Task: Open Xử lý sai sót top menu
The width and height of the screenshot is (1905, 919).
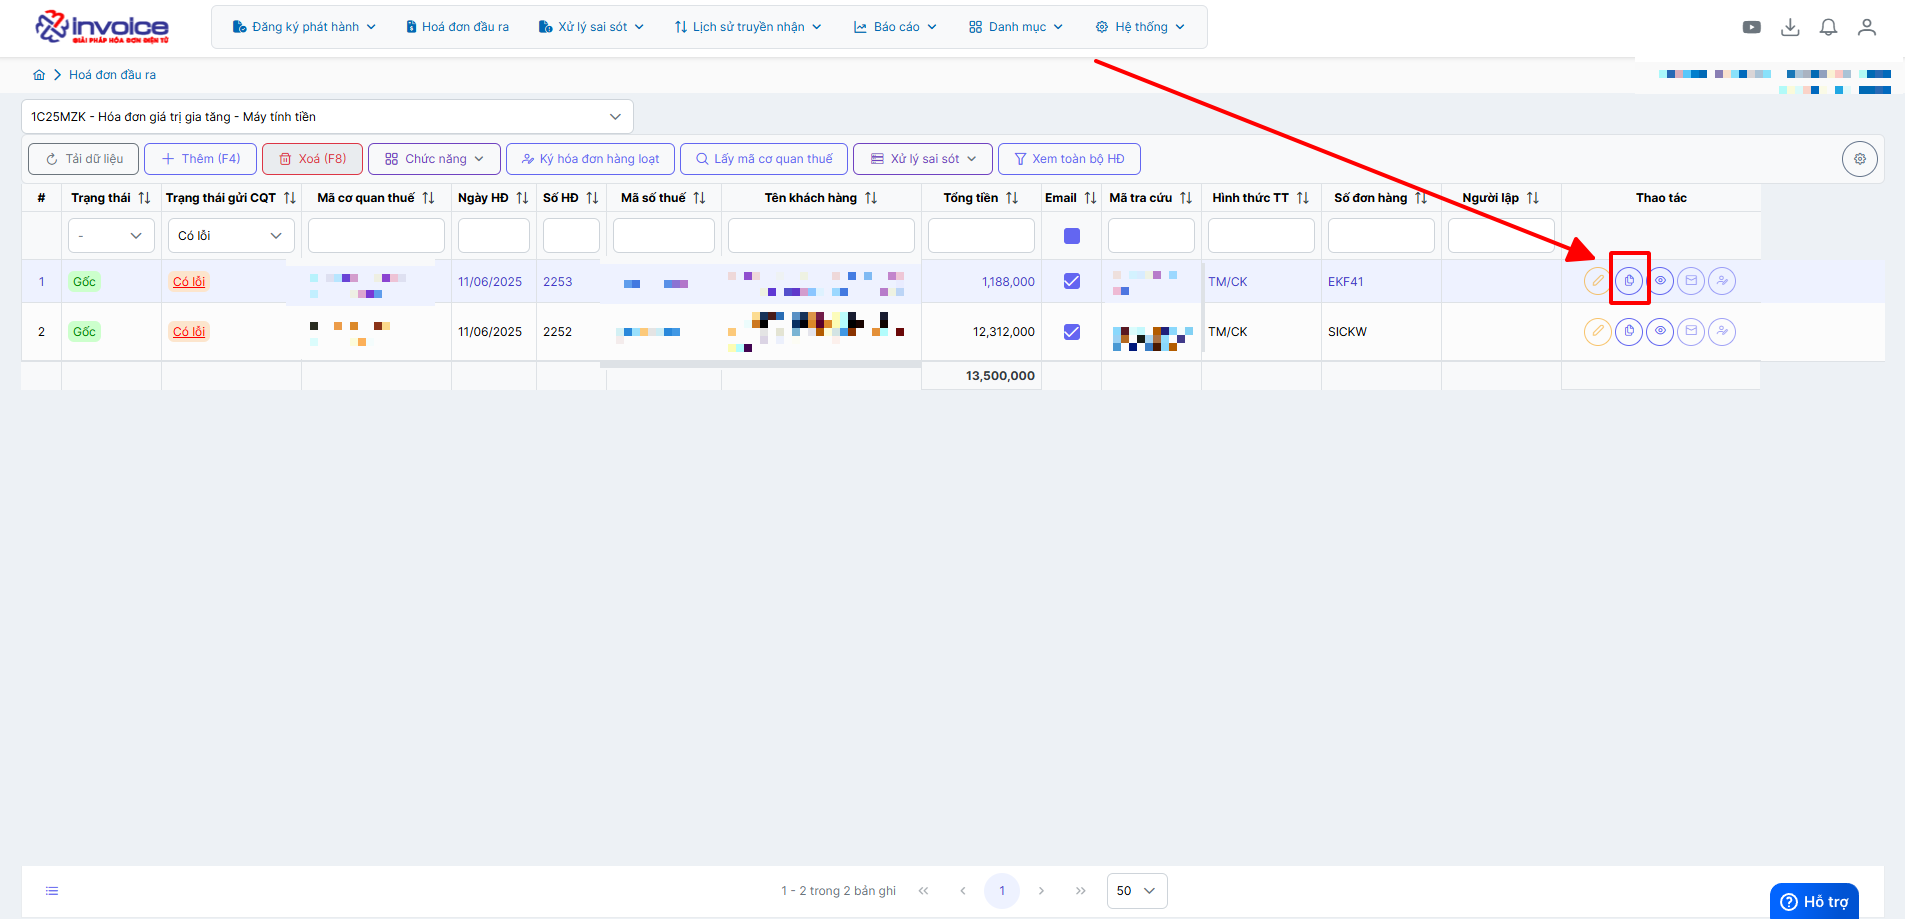Action: pyautogui.click(x=591, y=27)
